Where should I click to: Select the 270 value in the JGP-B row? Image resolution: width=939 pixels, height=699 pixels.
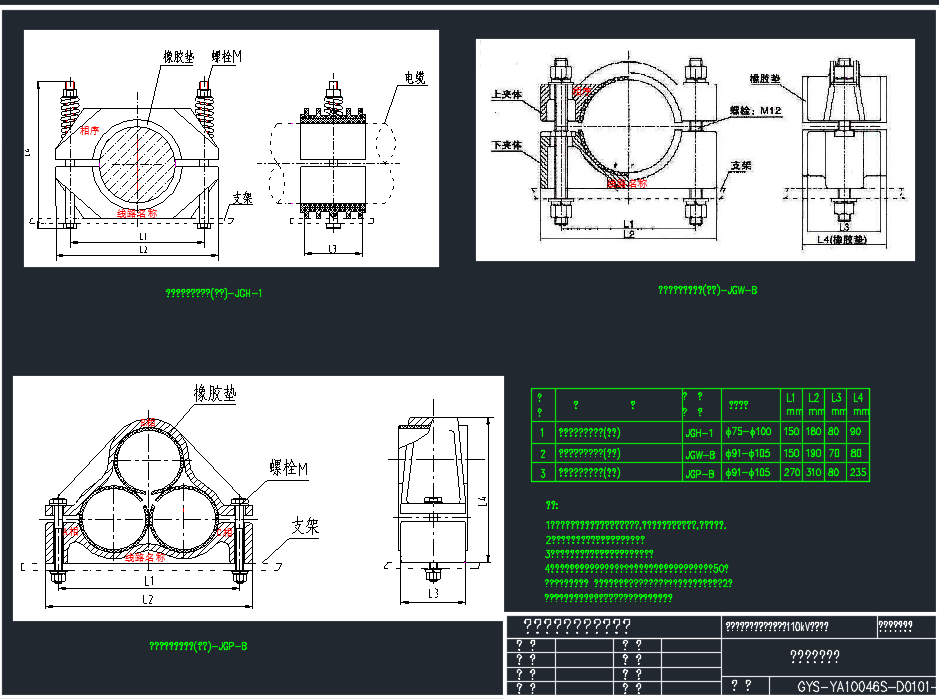tap(792, 472)
